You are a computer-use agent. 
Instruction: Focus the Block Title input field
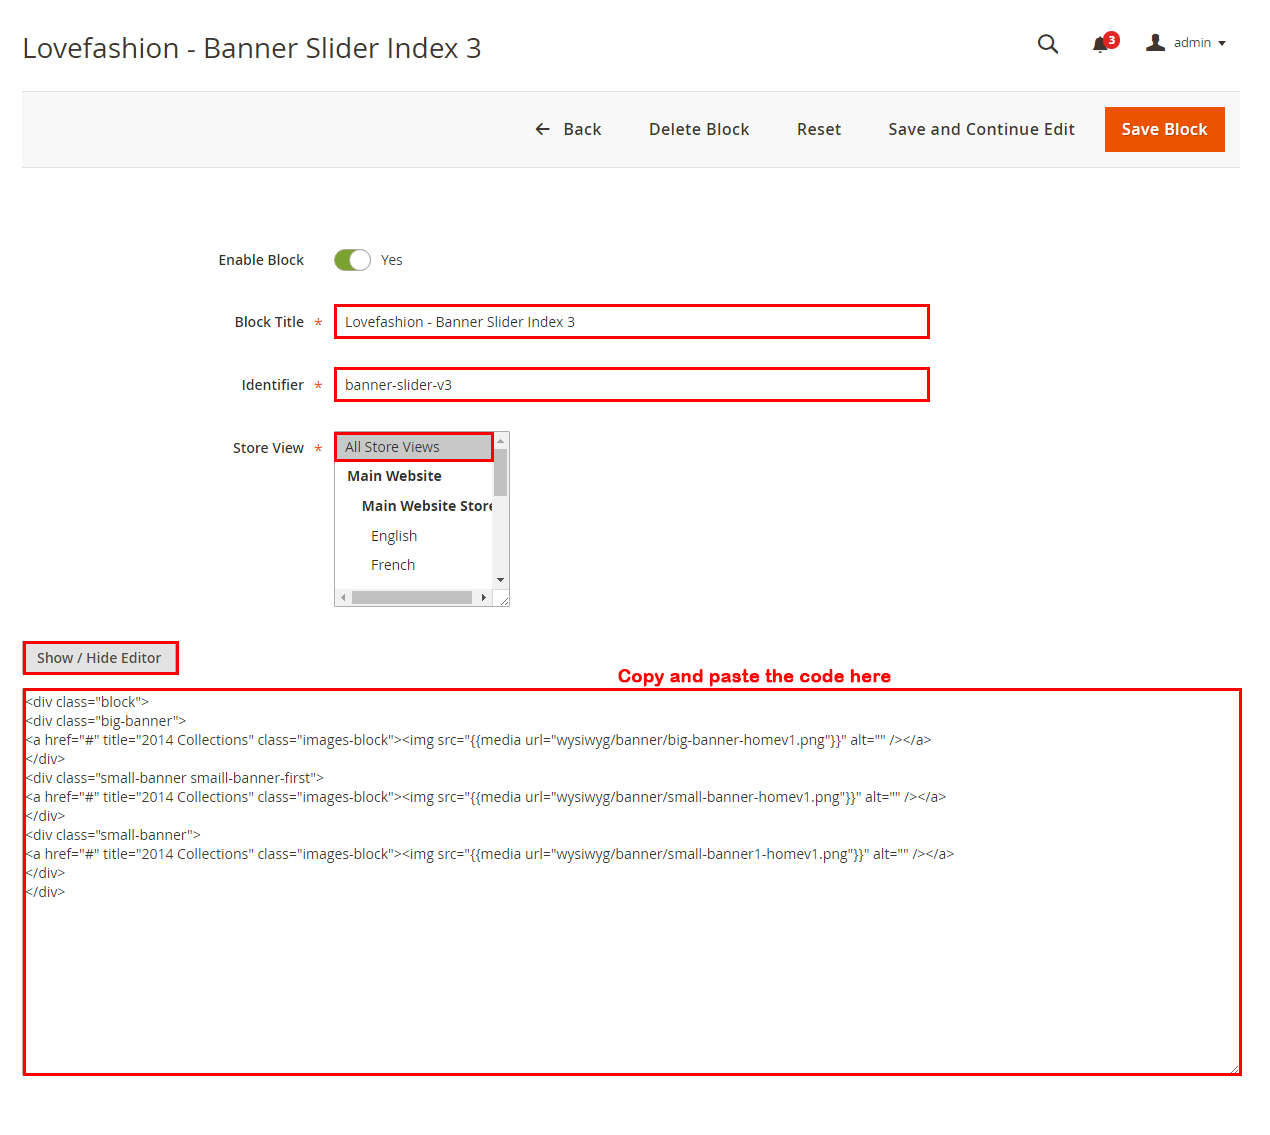click(x=631, y=322)
